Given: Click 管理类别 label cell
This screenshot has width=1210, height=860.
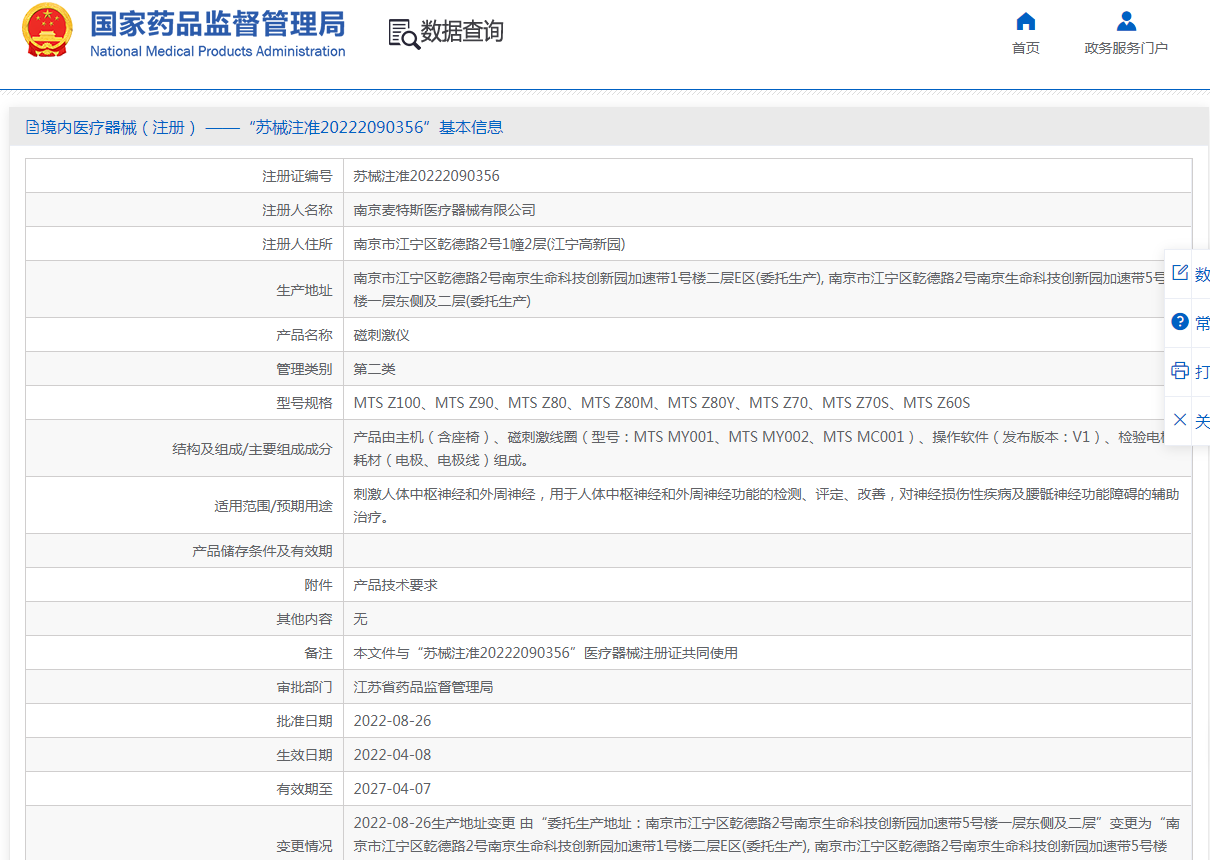Looking at the screenshot, I should (185, 369).
